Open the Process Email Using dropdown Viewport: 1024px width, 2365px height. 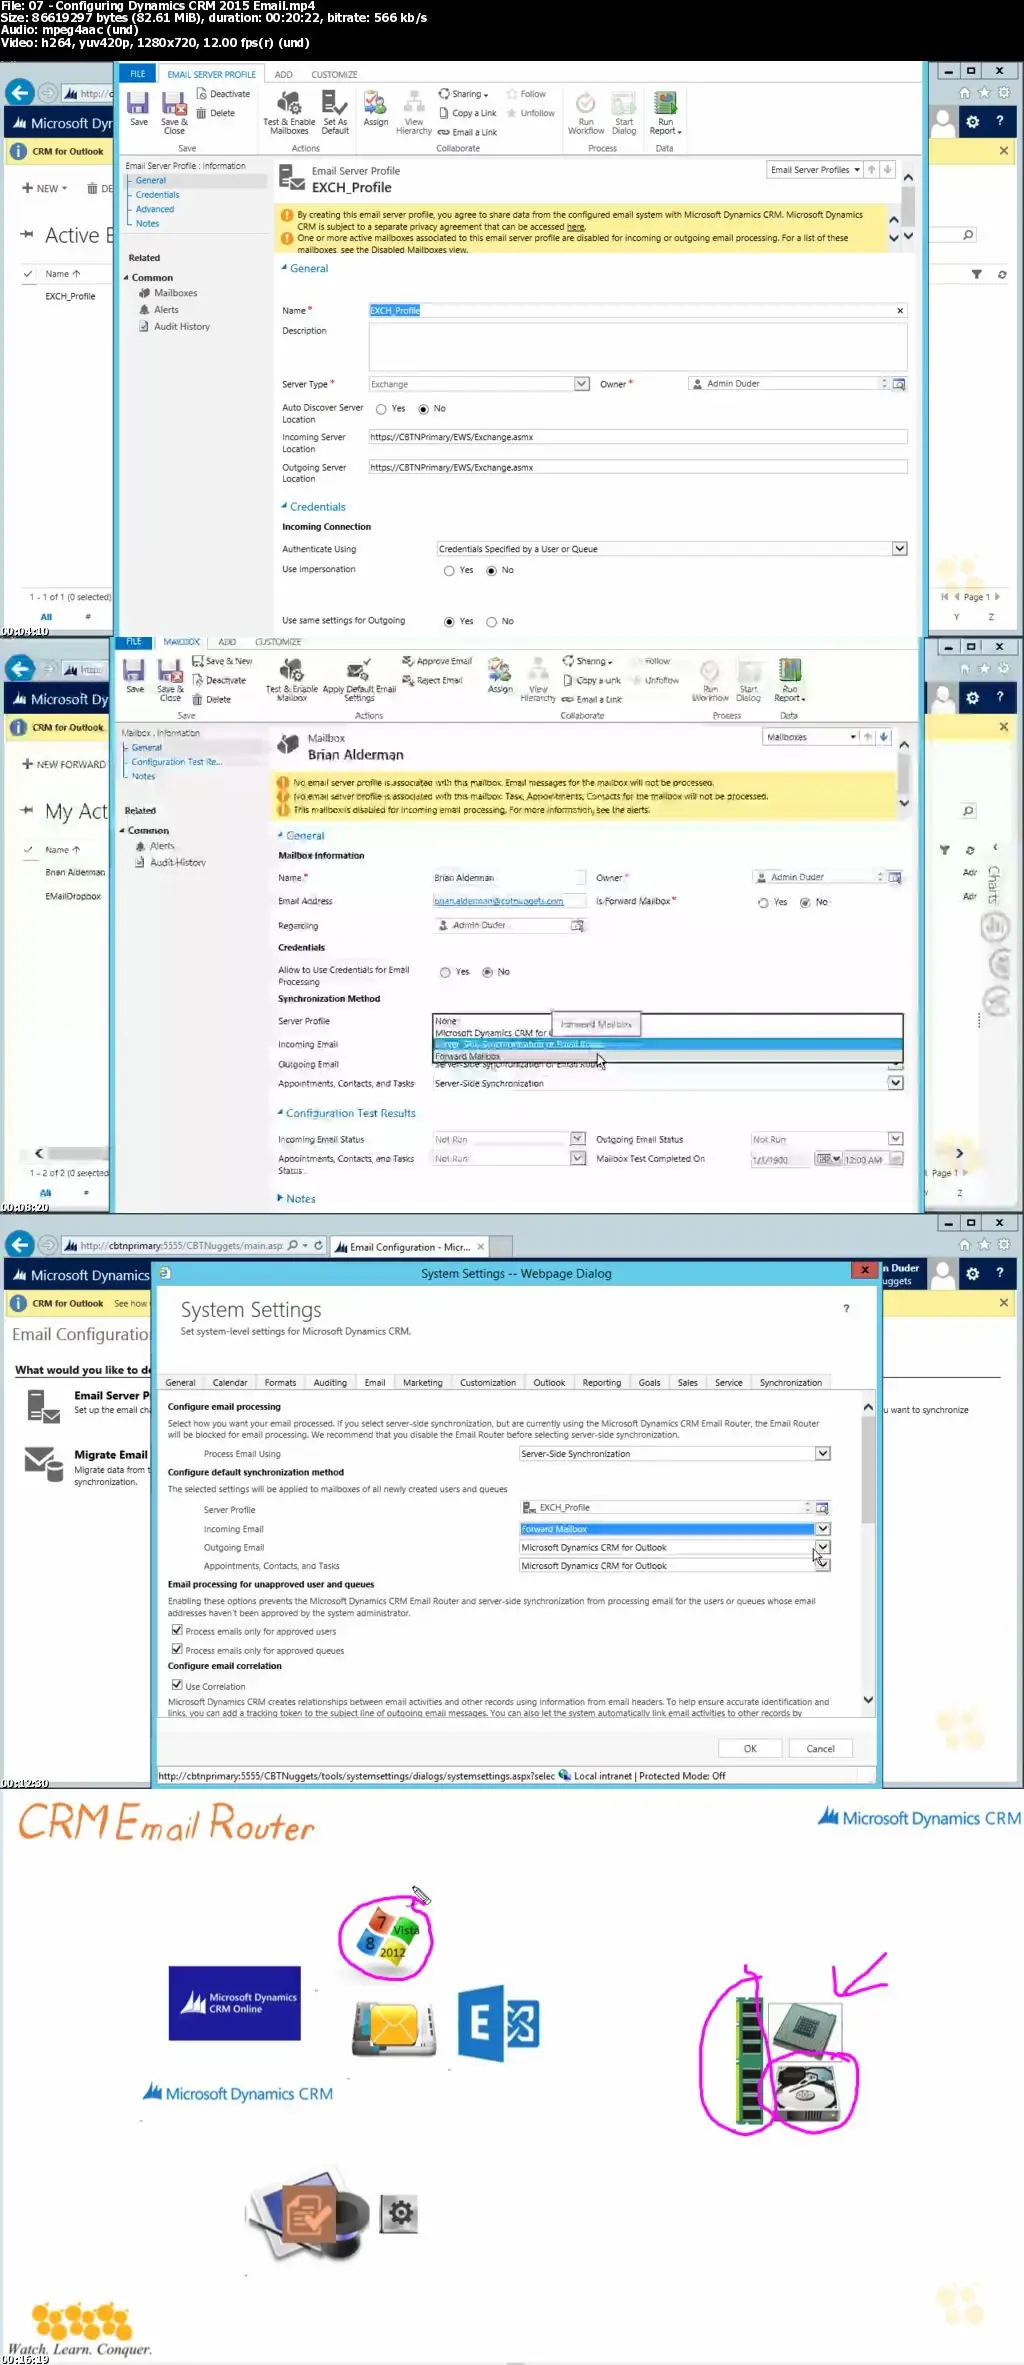click(x=822, y=1454)
